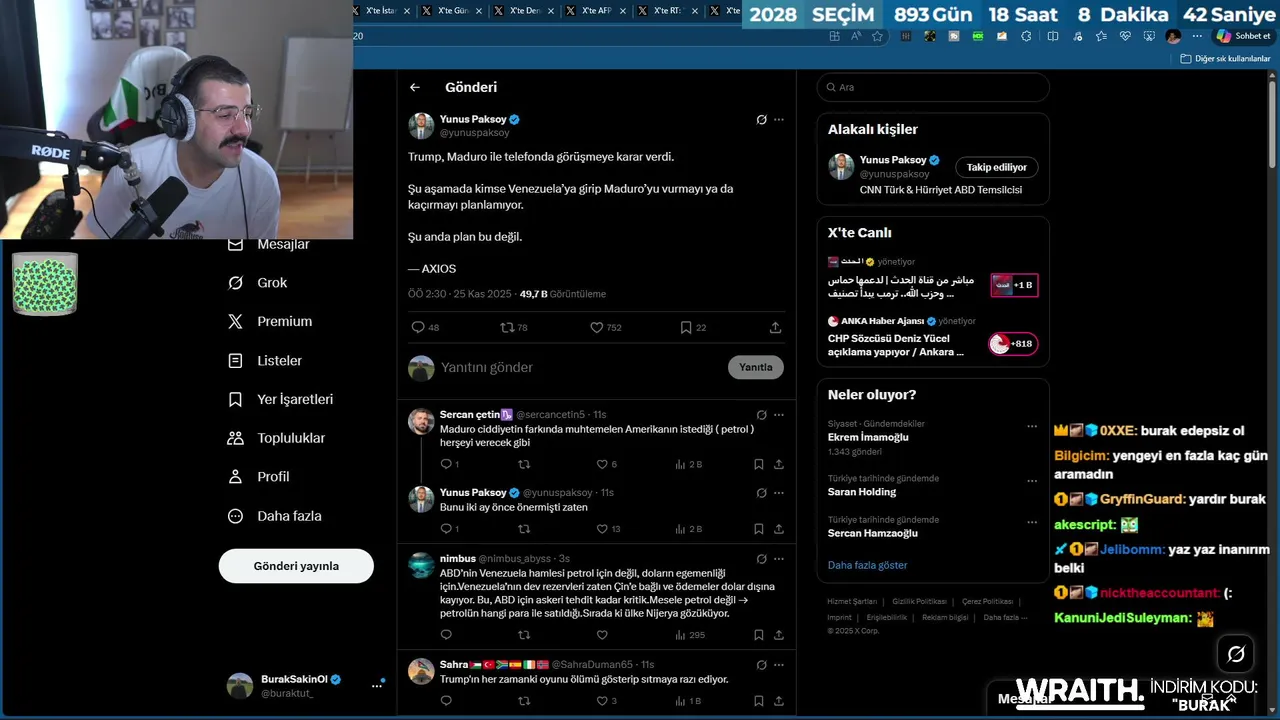Open the three-dot menu on Yunus Paksoy's reply
This screenshot has width=1280, height=720.
(x=779, y=493)
